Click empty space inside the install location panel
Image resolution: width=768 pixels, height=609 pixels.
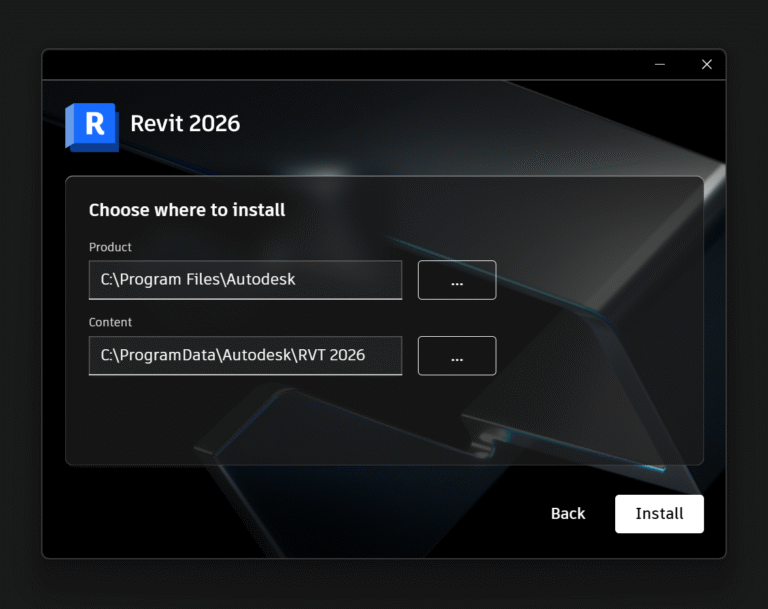300,420
